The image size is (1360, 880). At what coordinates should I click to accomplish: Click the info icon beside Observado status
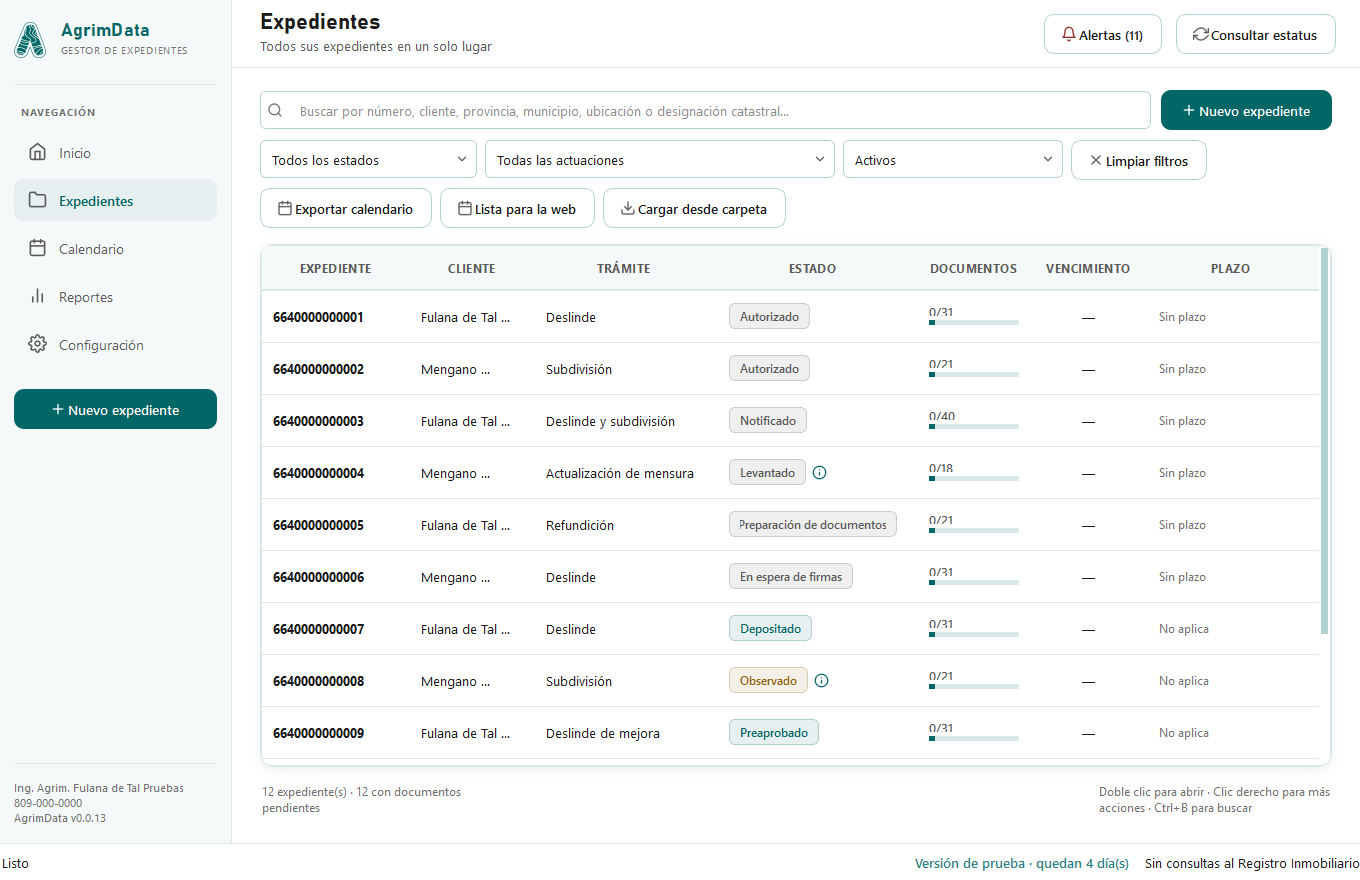pos(822,681)
